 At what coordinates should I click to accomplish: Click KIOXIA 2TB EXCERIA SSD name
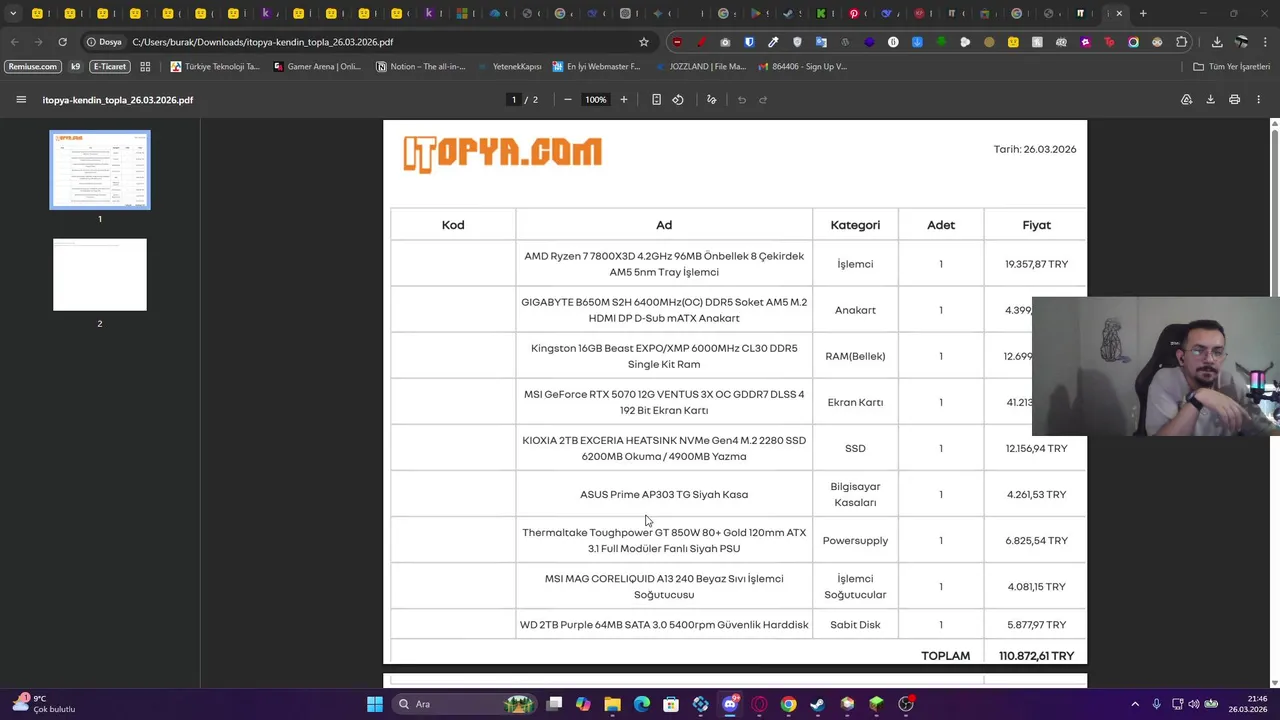664,448
